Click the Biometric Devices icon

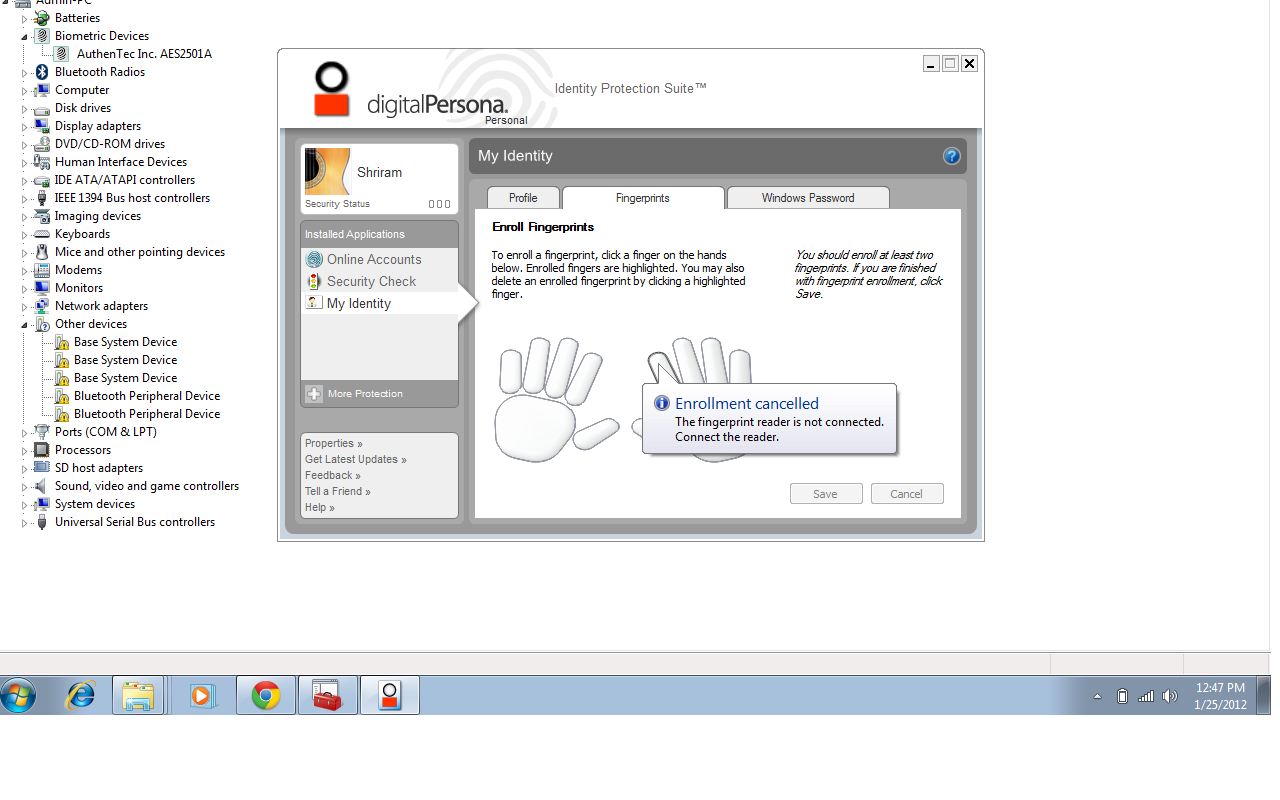(42, 36)
